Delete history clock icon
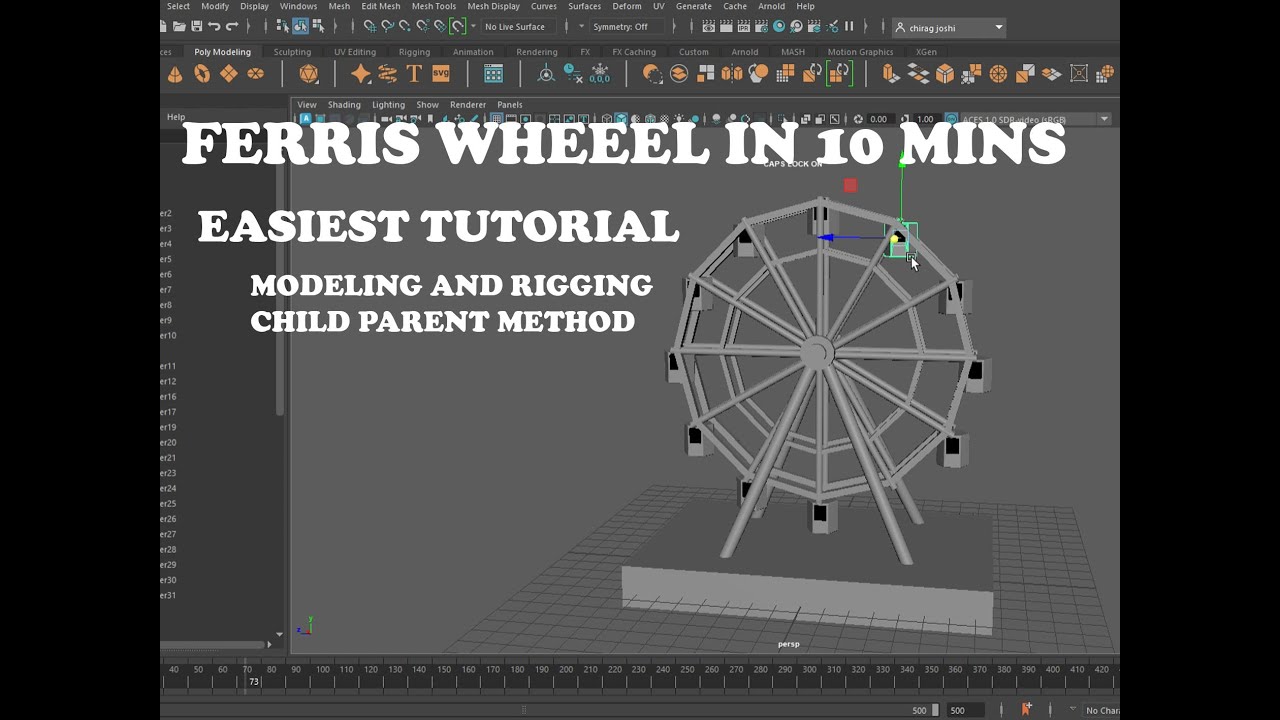Viewport: 1280px width, 720px height. 573,74
